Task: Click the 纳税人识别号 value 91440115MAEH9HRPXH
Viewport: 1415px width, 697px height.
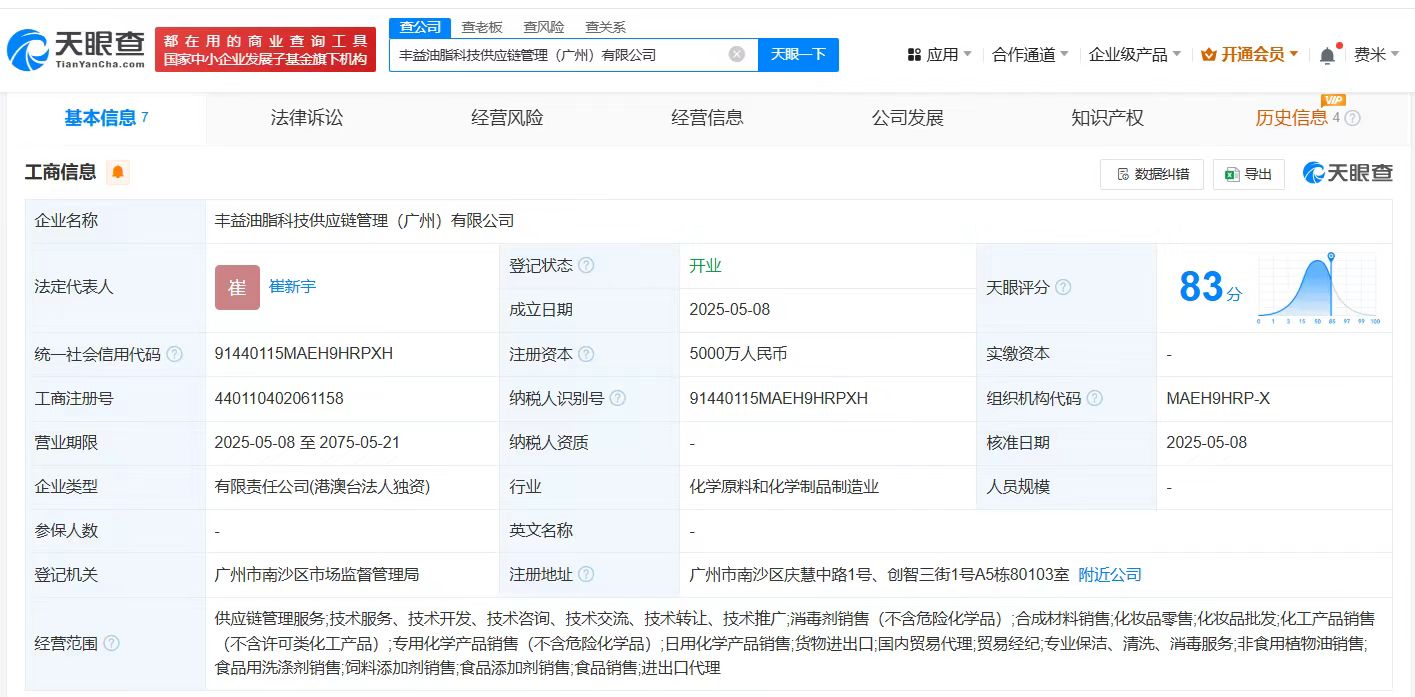Action: tap(779, 398)
